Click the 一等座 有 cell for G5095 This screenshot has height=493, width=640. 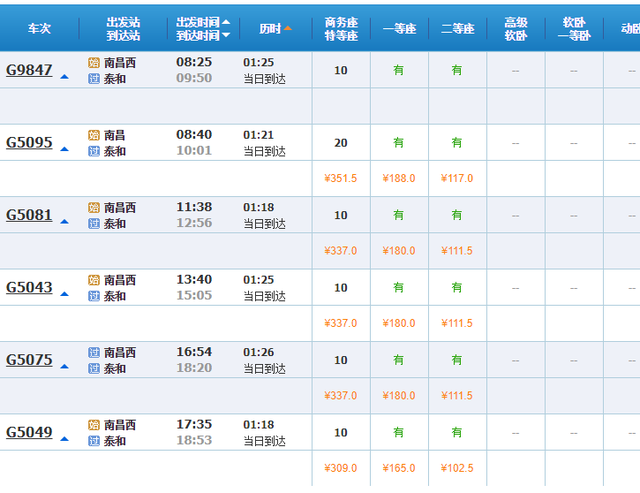(399, 143)
